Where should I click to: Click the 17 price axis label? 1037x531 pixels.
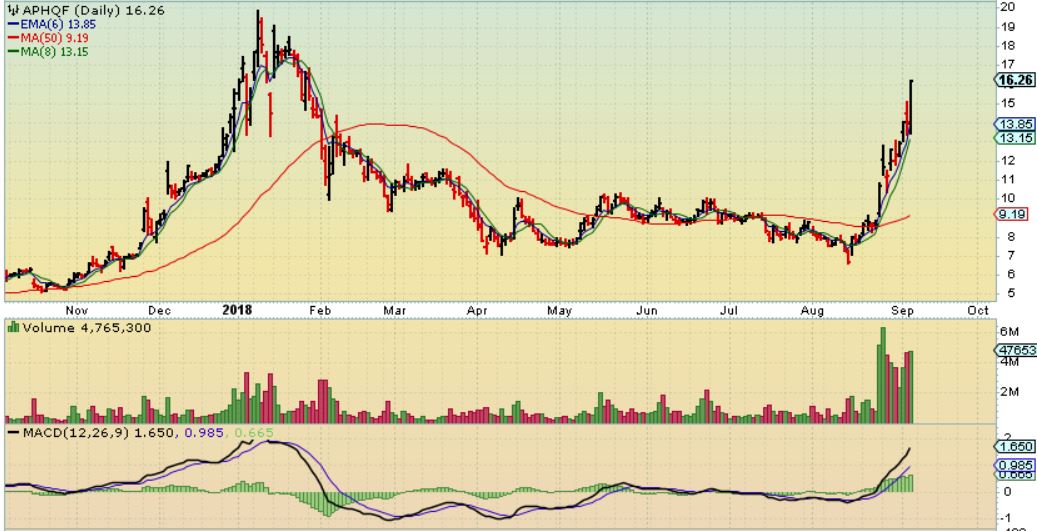(x=1009, y=64)
